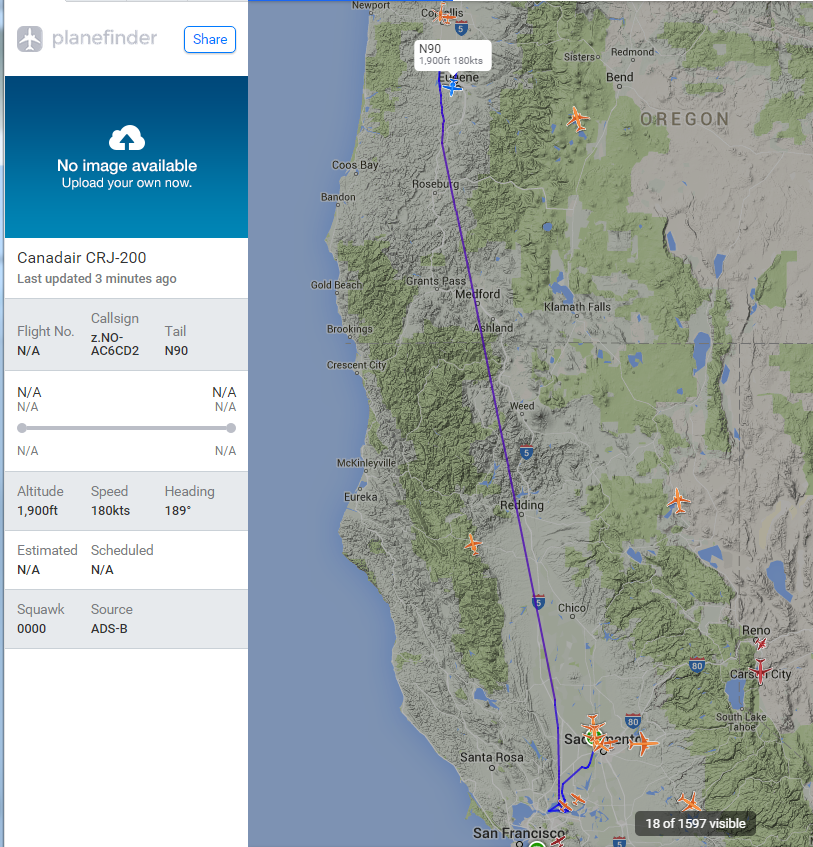The height and width of the screenshot is (847, 813).
Task: Click the large orange plane in northeast California
Action: click(678, 499)
